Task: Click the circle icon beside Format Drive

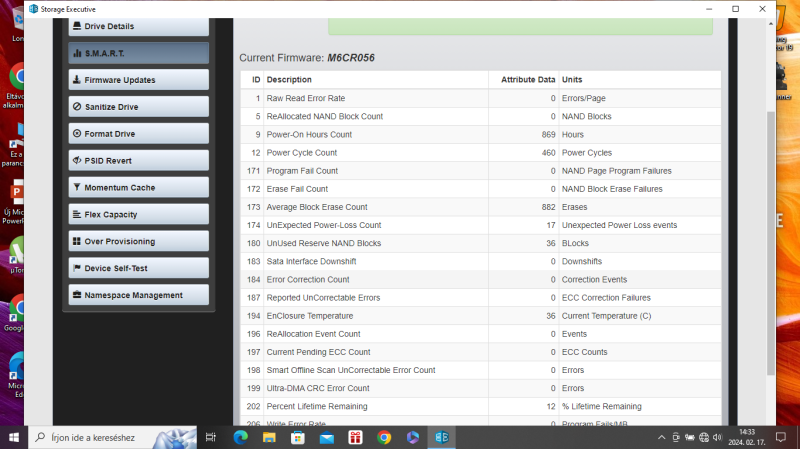Action: tap(77, 134)
